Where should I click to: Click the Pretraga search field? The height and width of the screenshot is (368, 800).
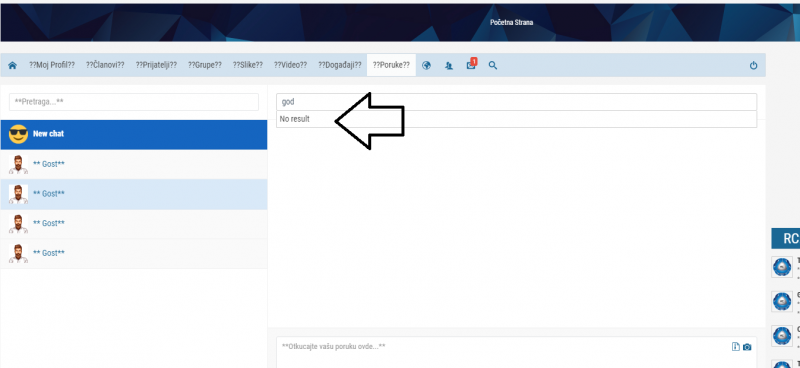(134, 102)
